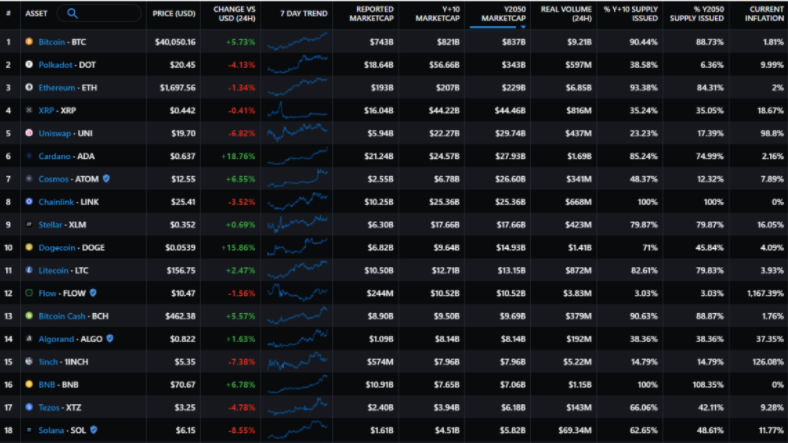Click the Ethereum coin logo icon

(x=29, y=87)
